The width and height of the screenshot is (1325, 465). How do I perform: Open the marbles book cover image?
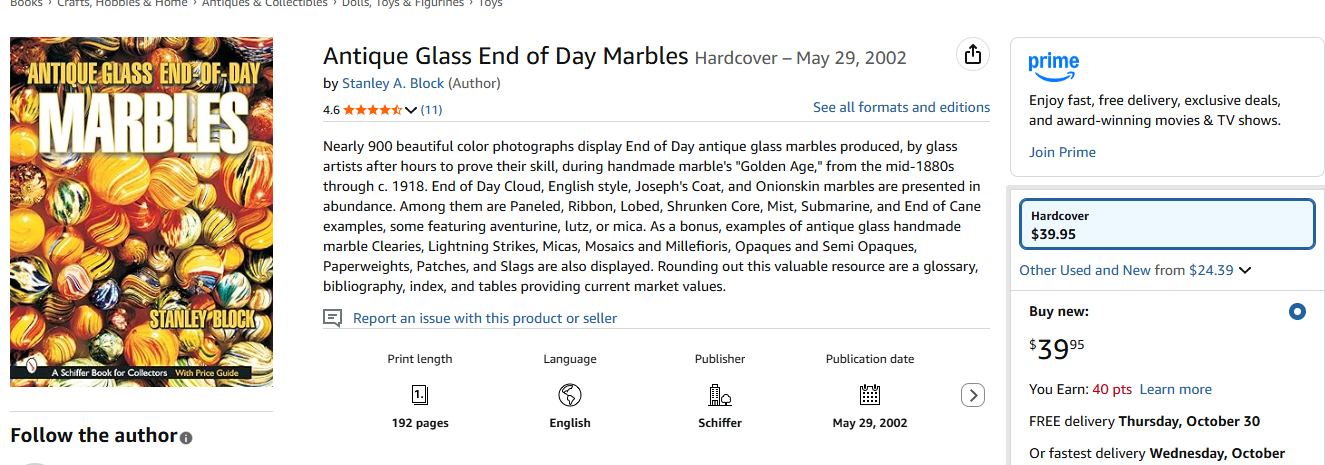coord(141,212)
